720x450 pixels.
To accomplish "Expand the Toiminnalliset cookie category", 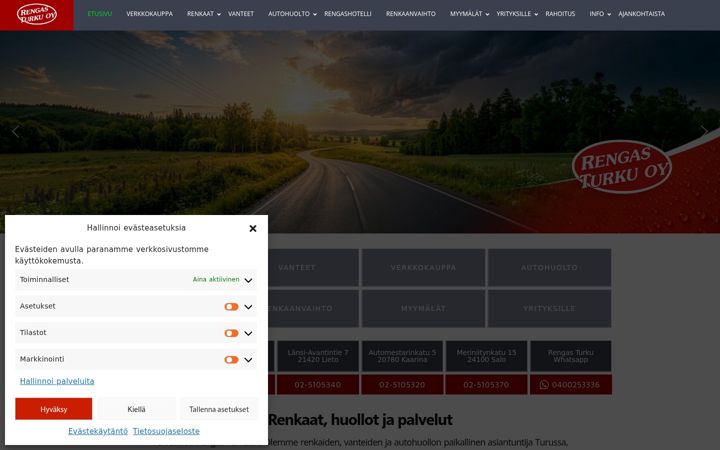I will (248, 280).
